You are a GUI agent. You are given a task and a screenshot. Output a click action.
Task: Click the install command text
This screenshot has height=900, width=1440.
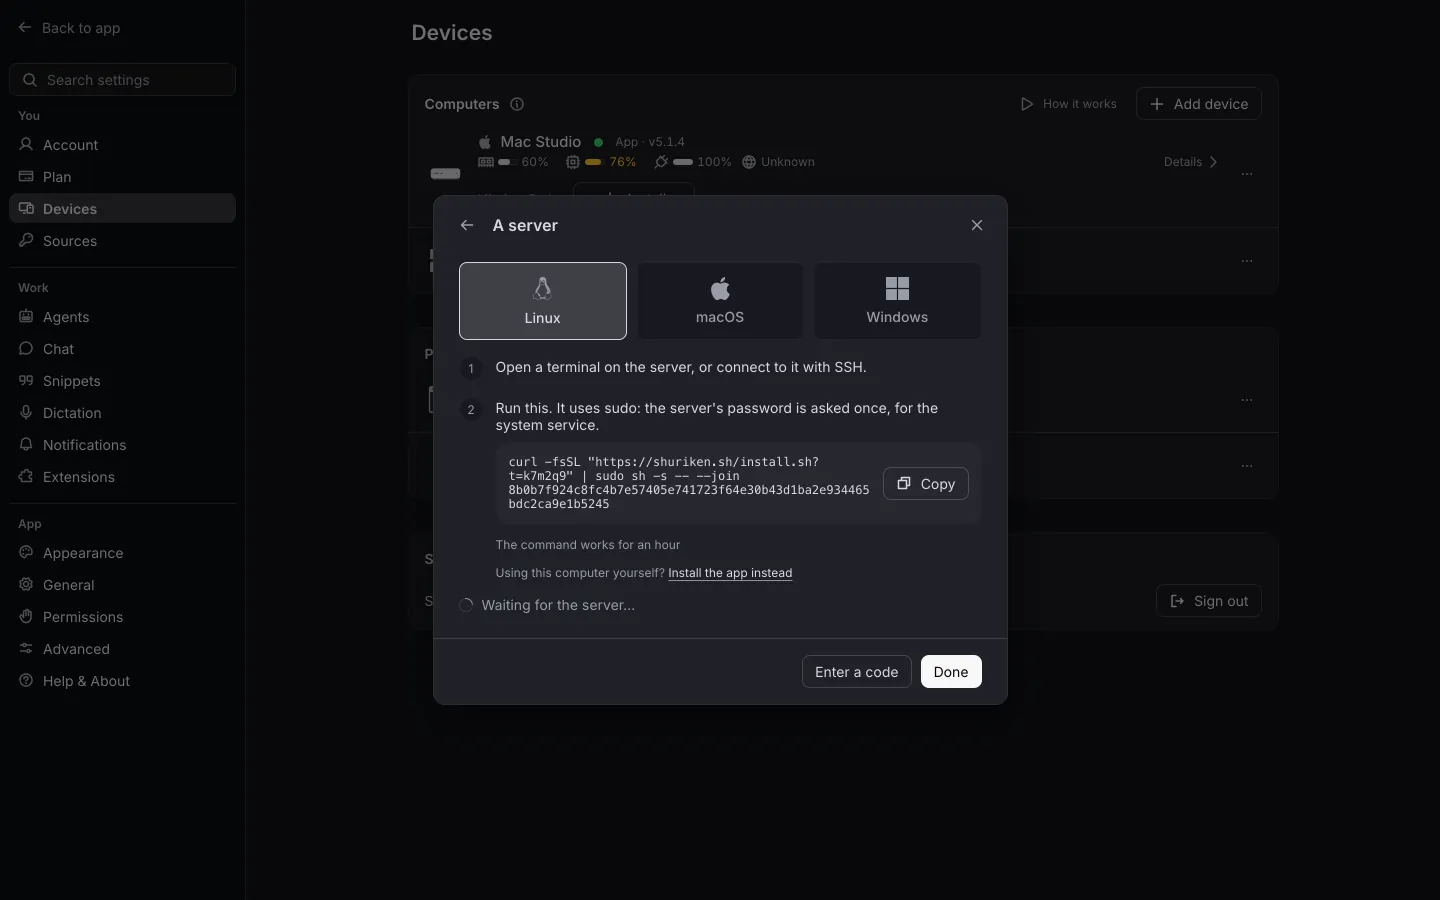pyautogui.click(x=689, y=483)
